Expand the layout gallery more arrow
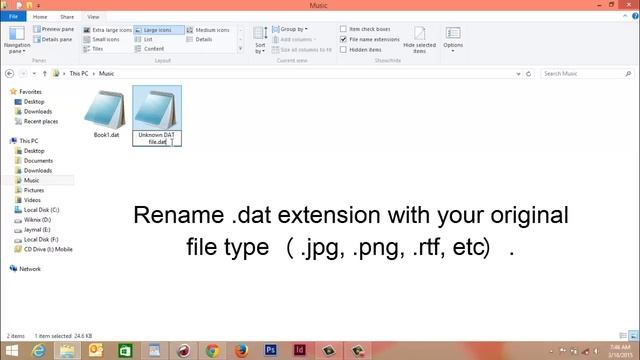The height and width of the screenshot is (360, 640). [x=240, y=49]
